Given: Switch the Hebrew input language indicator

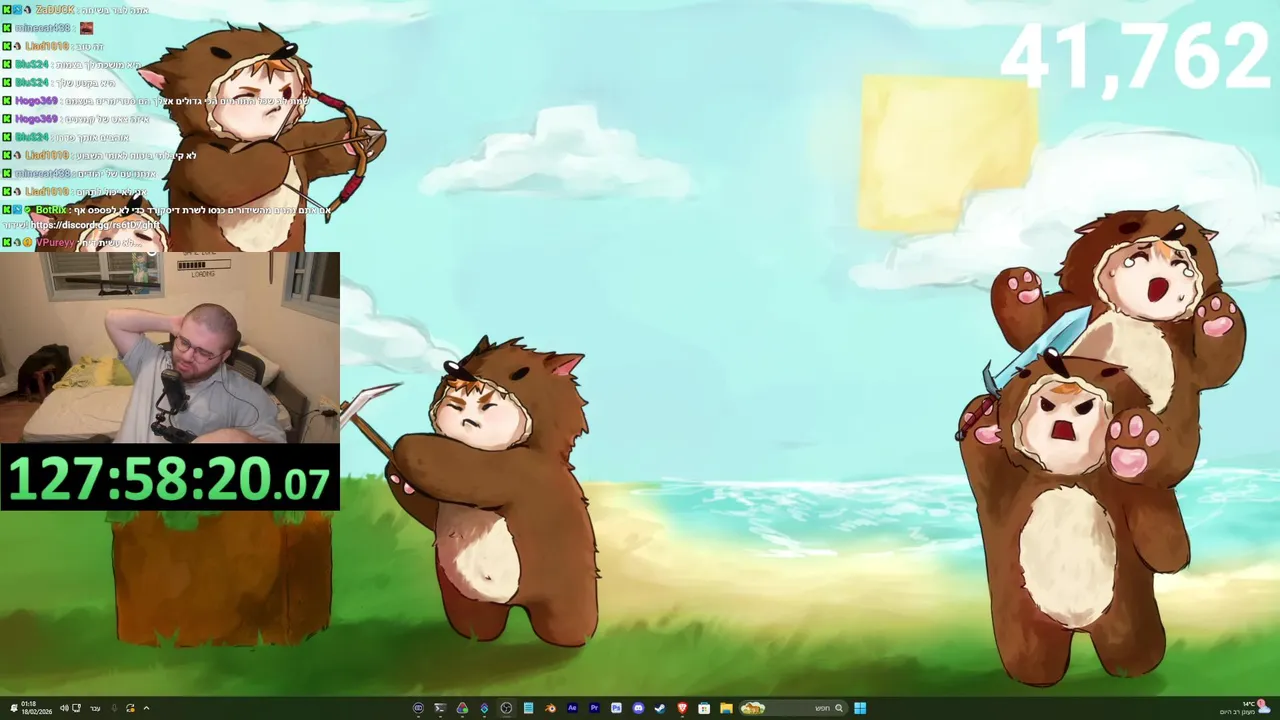Looking at the screenshot, I should click(x=95, y=708).
